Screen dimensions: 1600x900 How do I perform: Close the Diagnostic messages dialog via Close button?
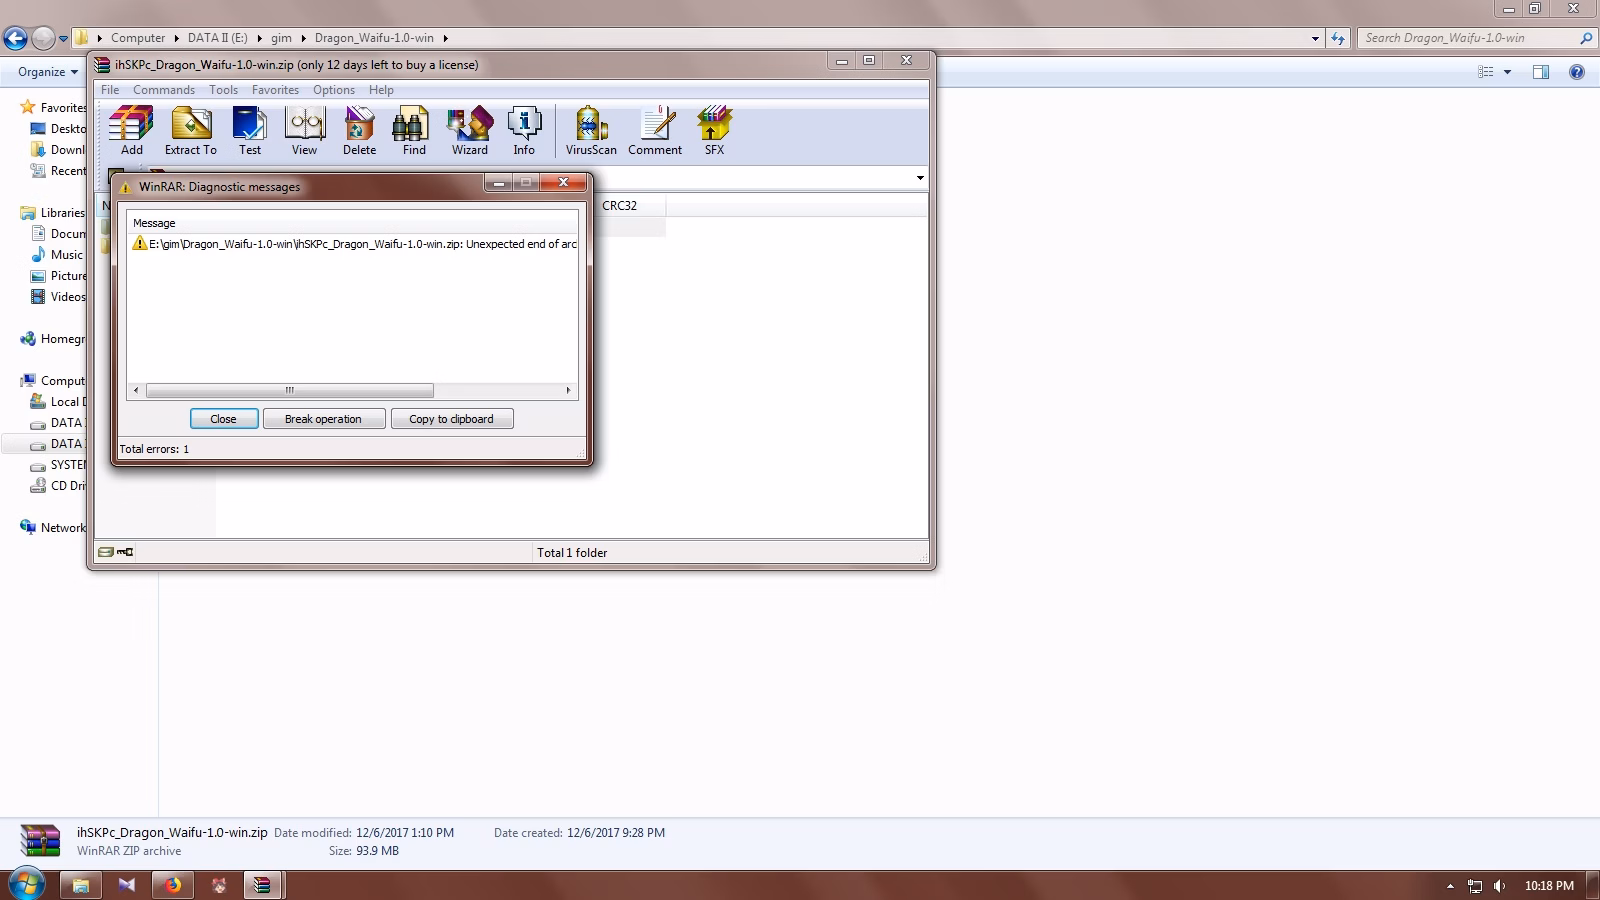click(x=224, y=419)
